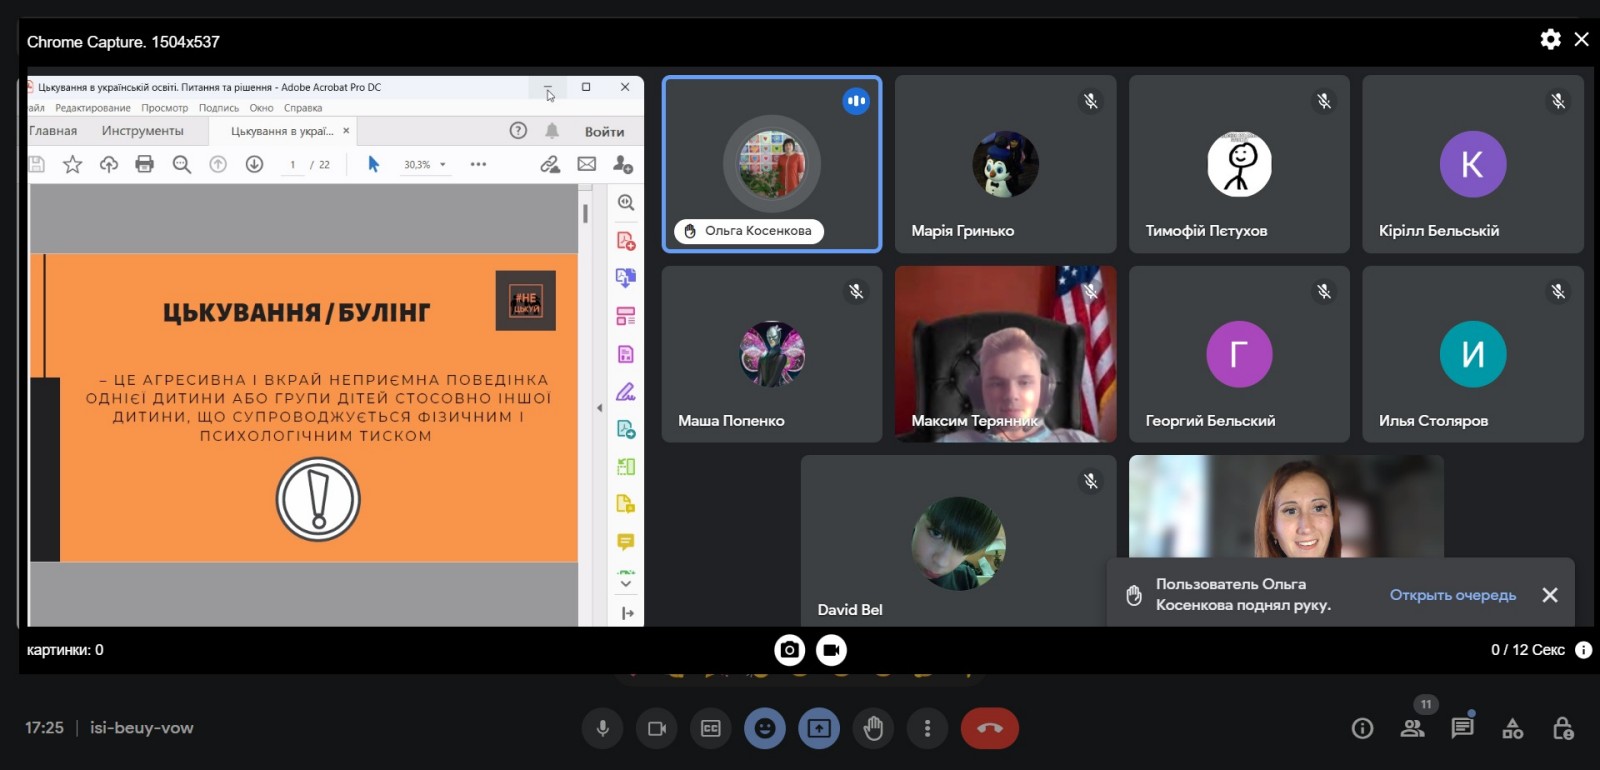Image resolution: width=1600 pixels, height=770 pixels.
Task: Open emoji reactions in Meet
Action: [765, 728]
